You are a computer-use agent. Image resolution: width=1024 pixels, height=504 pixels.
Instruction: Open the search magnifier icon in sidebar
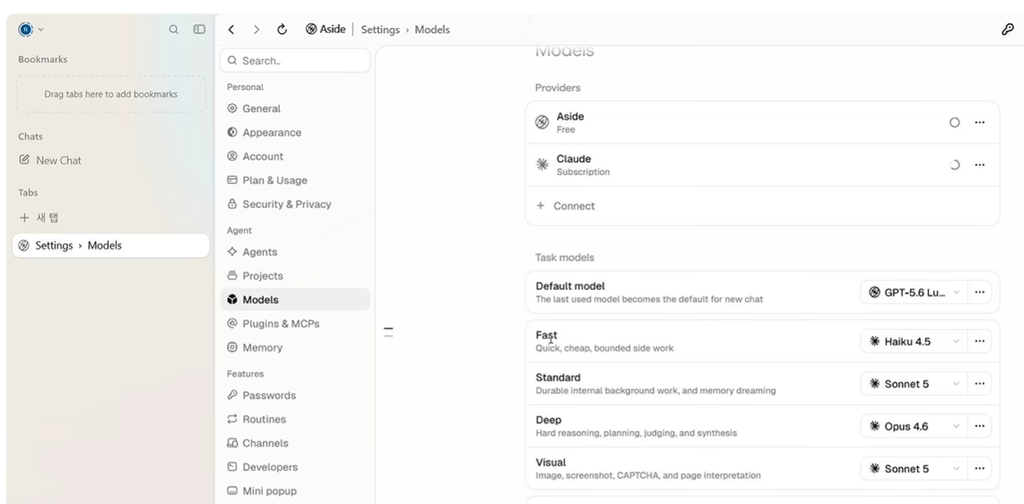174,29
